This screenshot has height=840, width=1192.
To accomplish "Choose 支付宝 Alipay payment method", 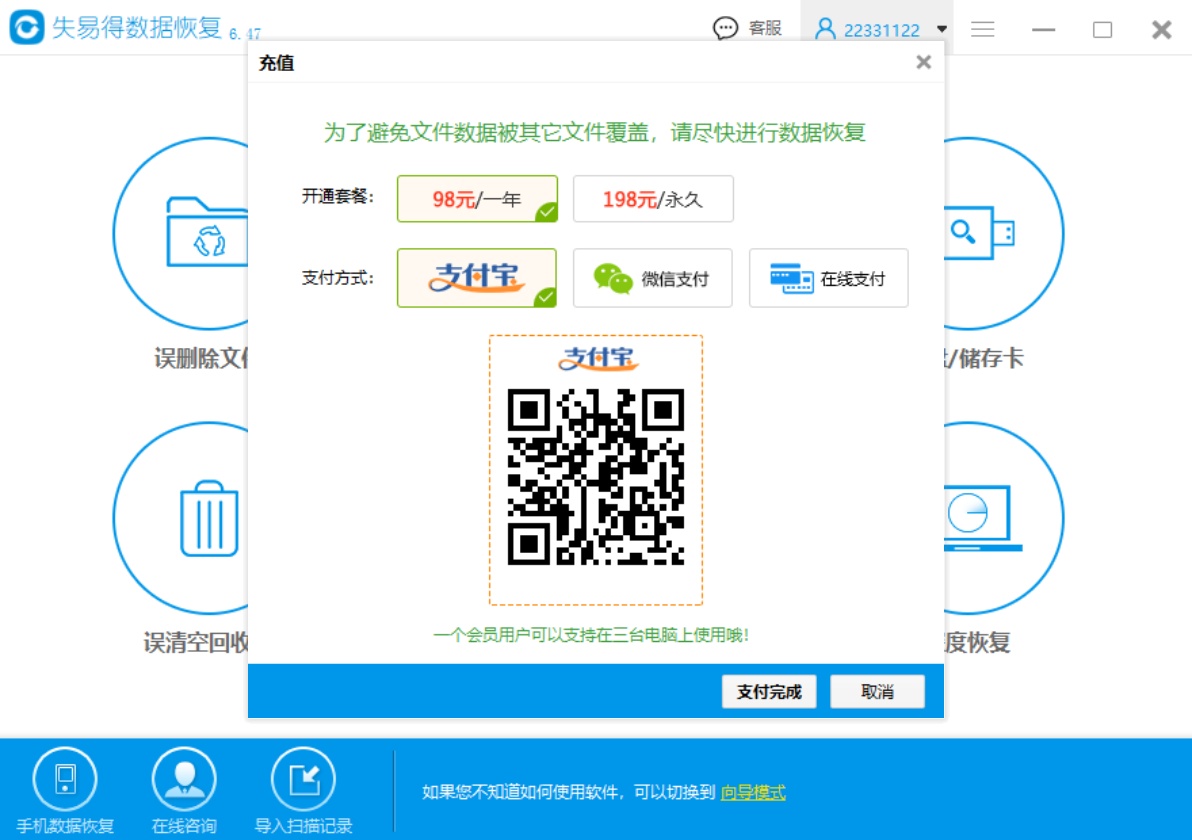I will click(477, 277).
